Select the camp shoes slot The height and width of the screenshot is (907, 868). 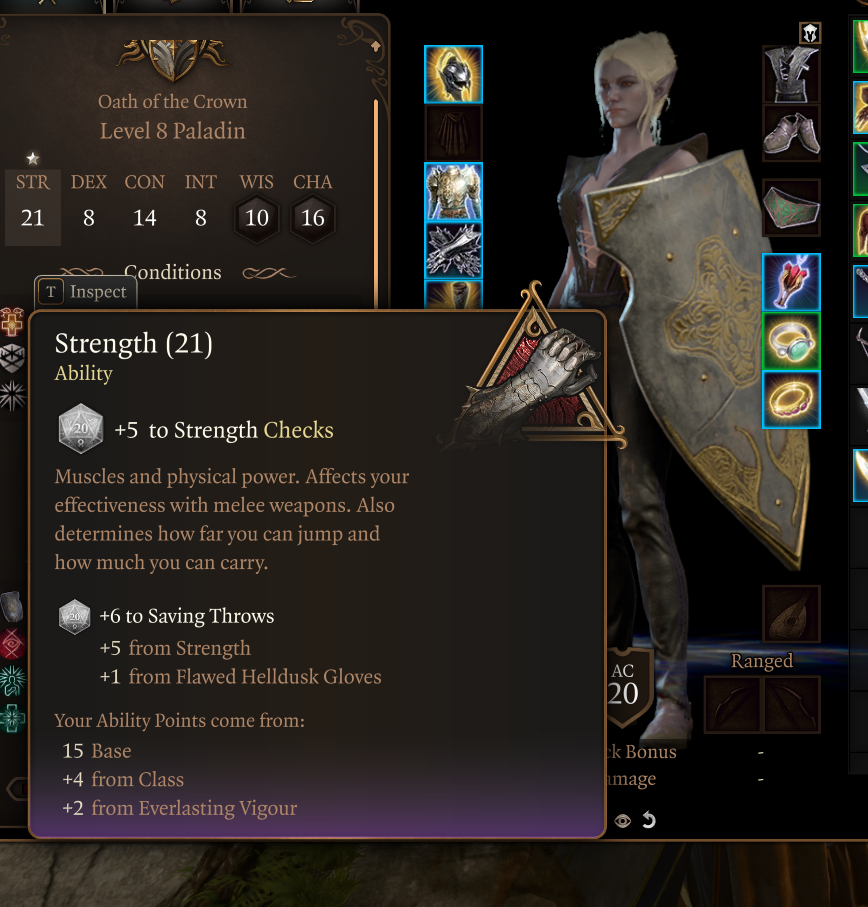coord(791,133)
